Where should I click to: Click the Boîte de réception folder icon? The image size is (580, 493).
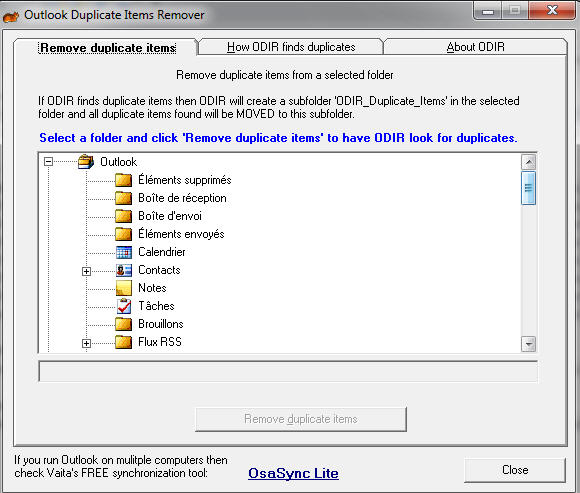[x=124, y=198]
